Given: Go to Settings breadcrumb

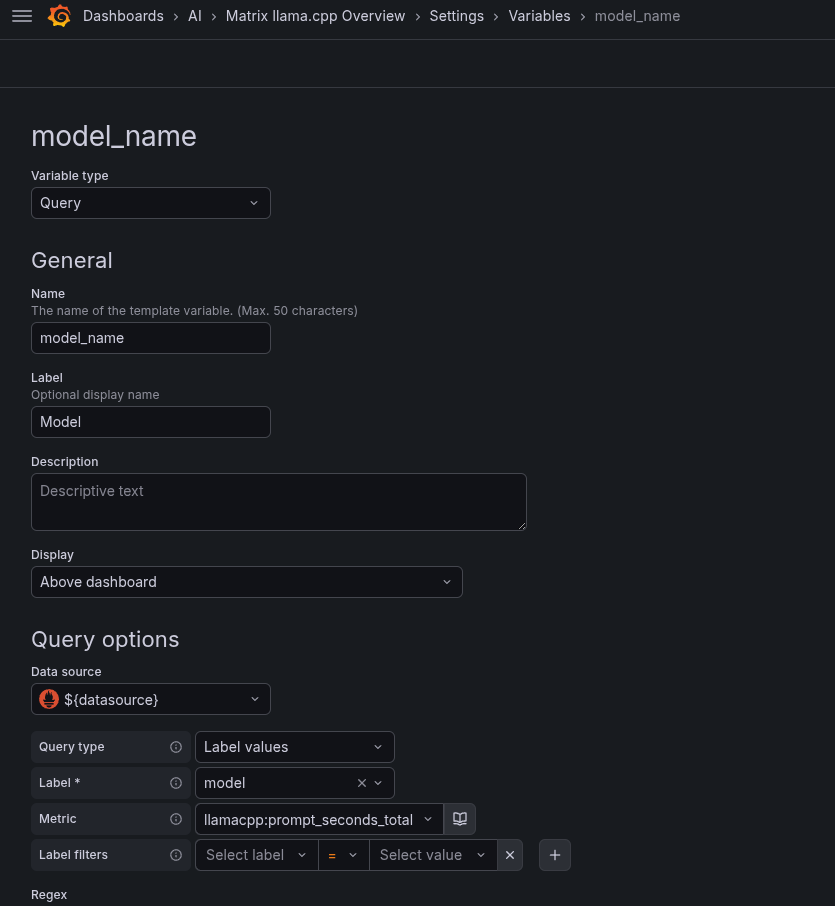Looking at the screenshot, I should tap(457, 16).
